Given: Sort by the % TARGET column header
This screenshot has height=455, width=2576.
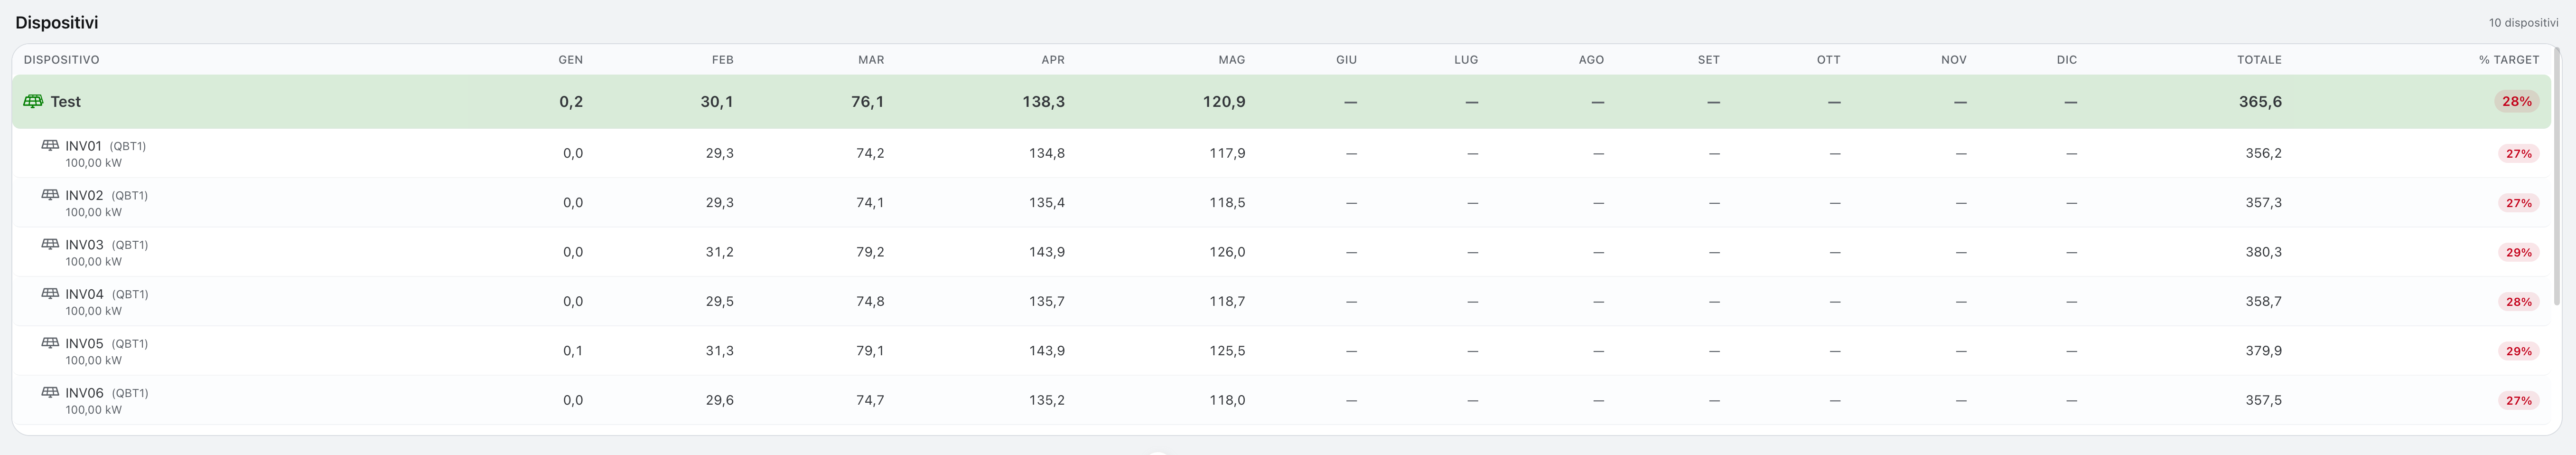Looking at the screenshot, I should (2509, 60).
